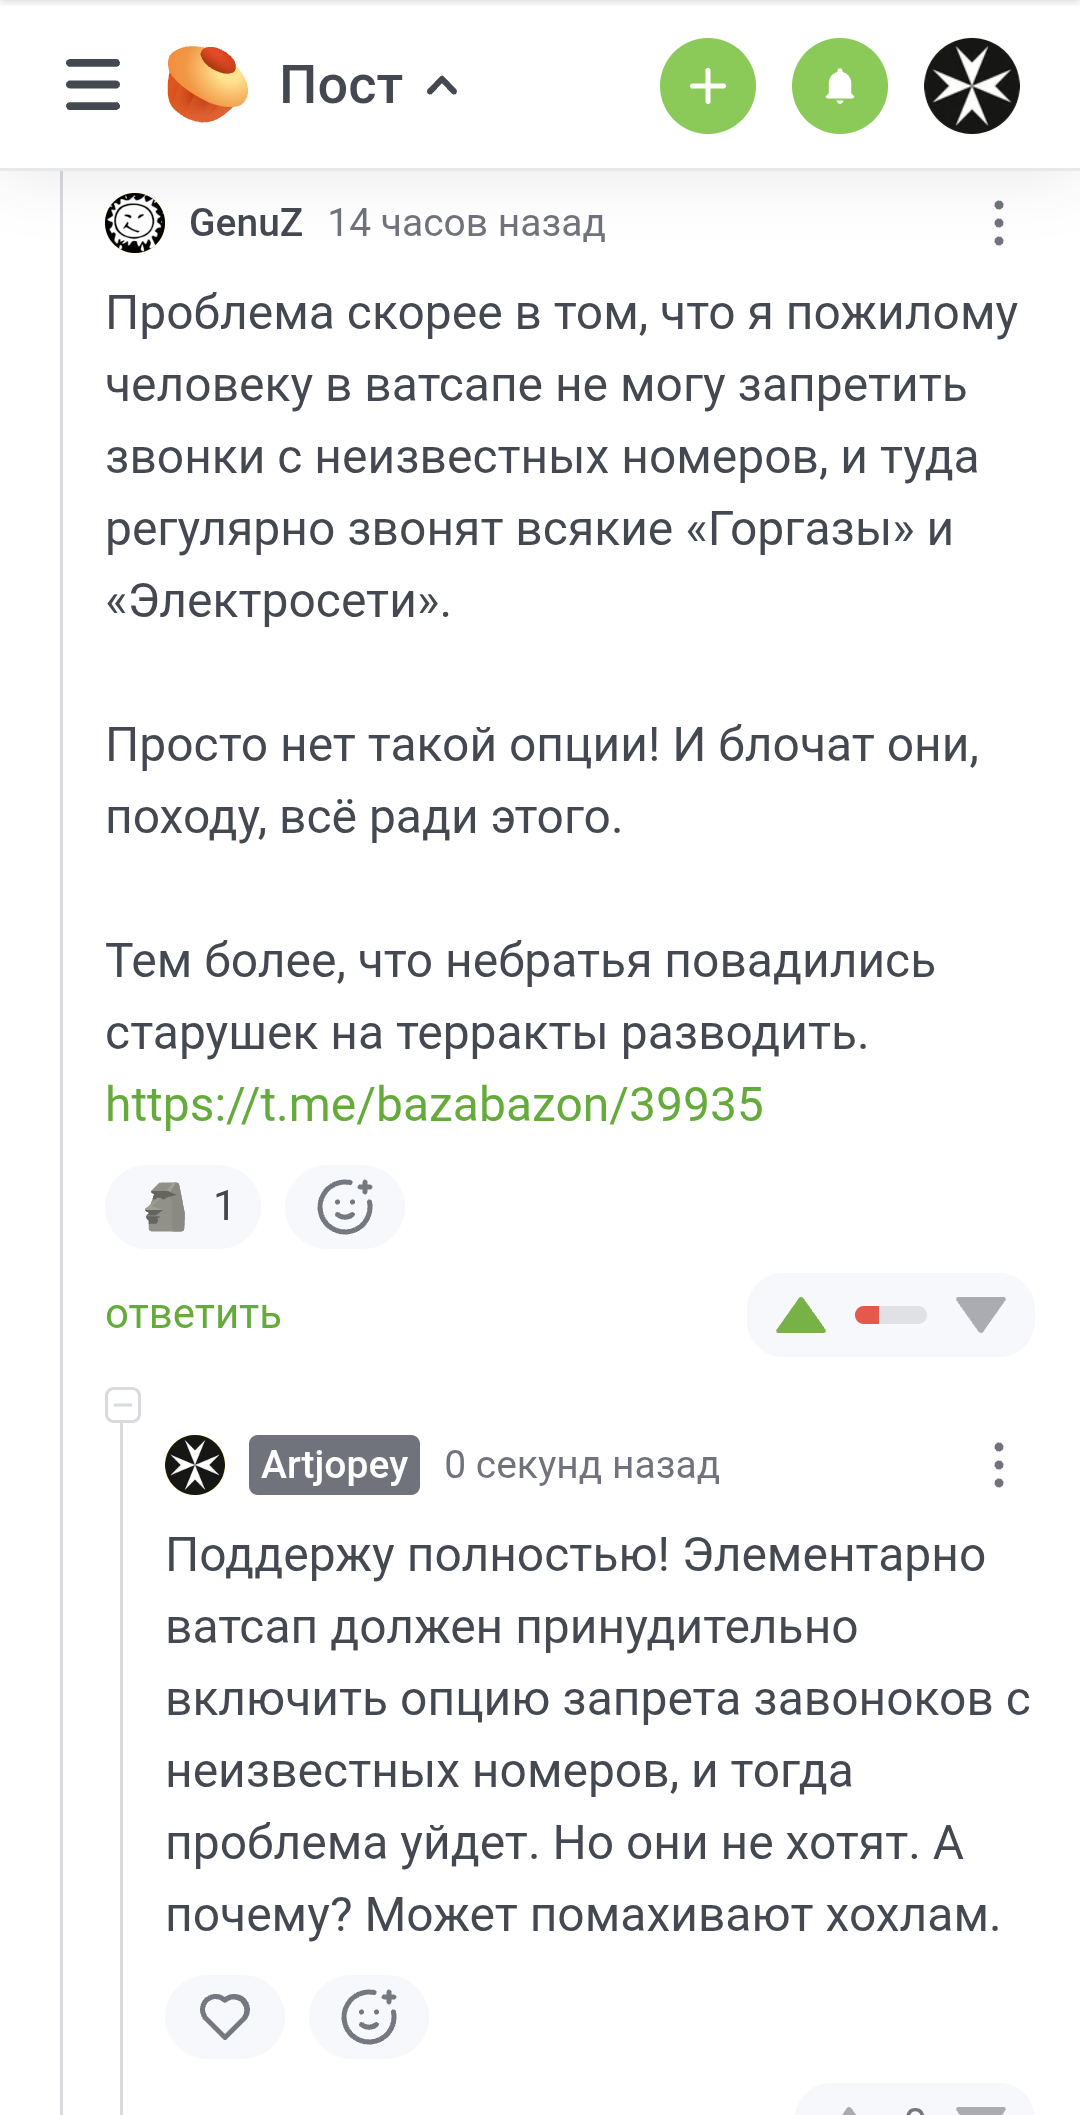This screenshot has height=2115, width=1080.
Task: Expand the Пост title dropdown
Action: point(368,86)
